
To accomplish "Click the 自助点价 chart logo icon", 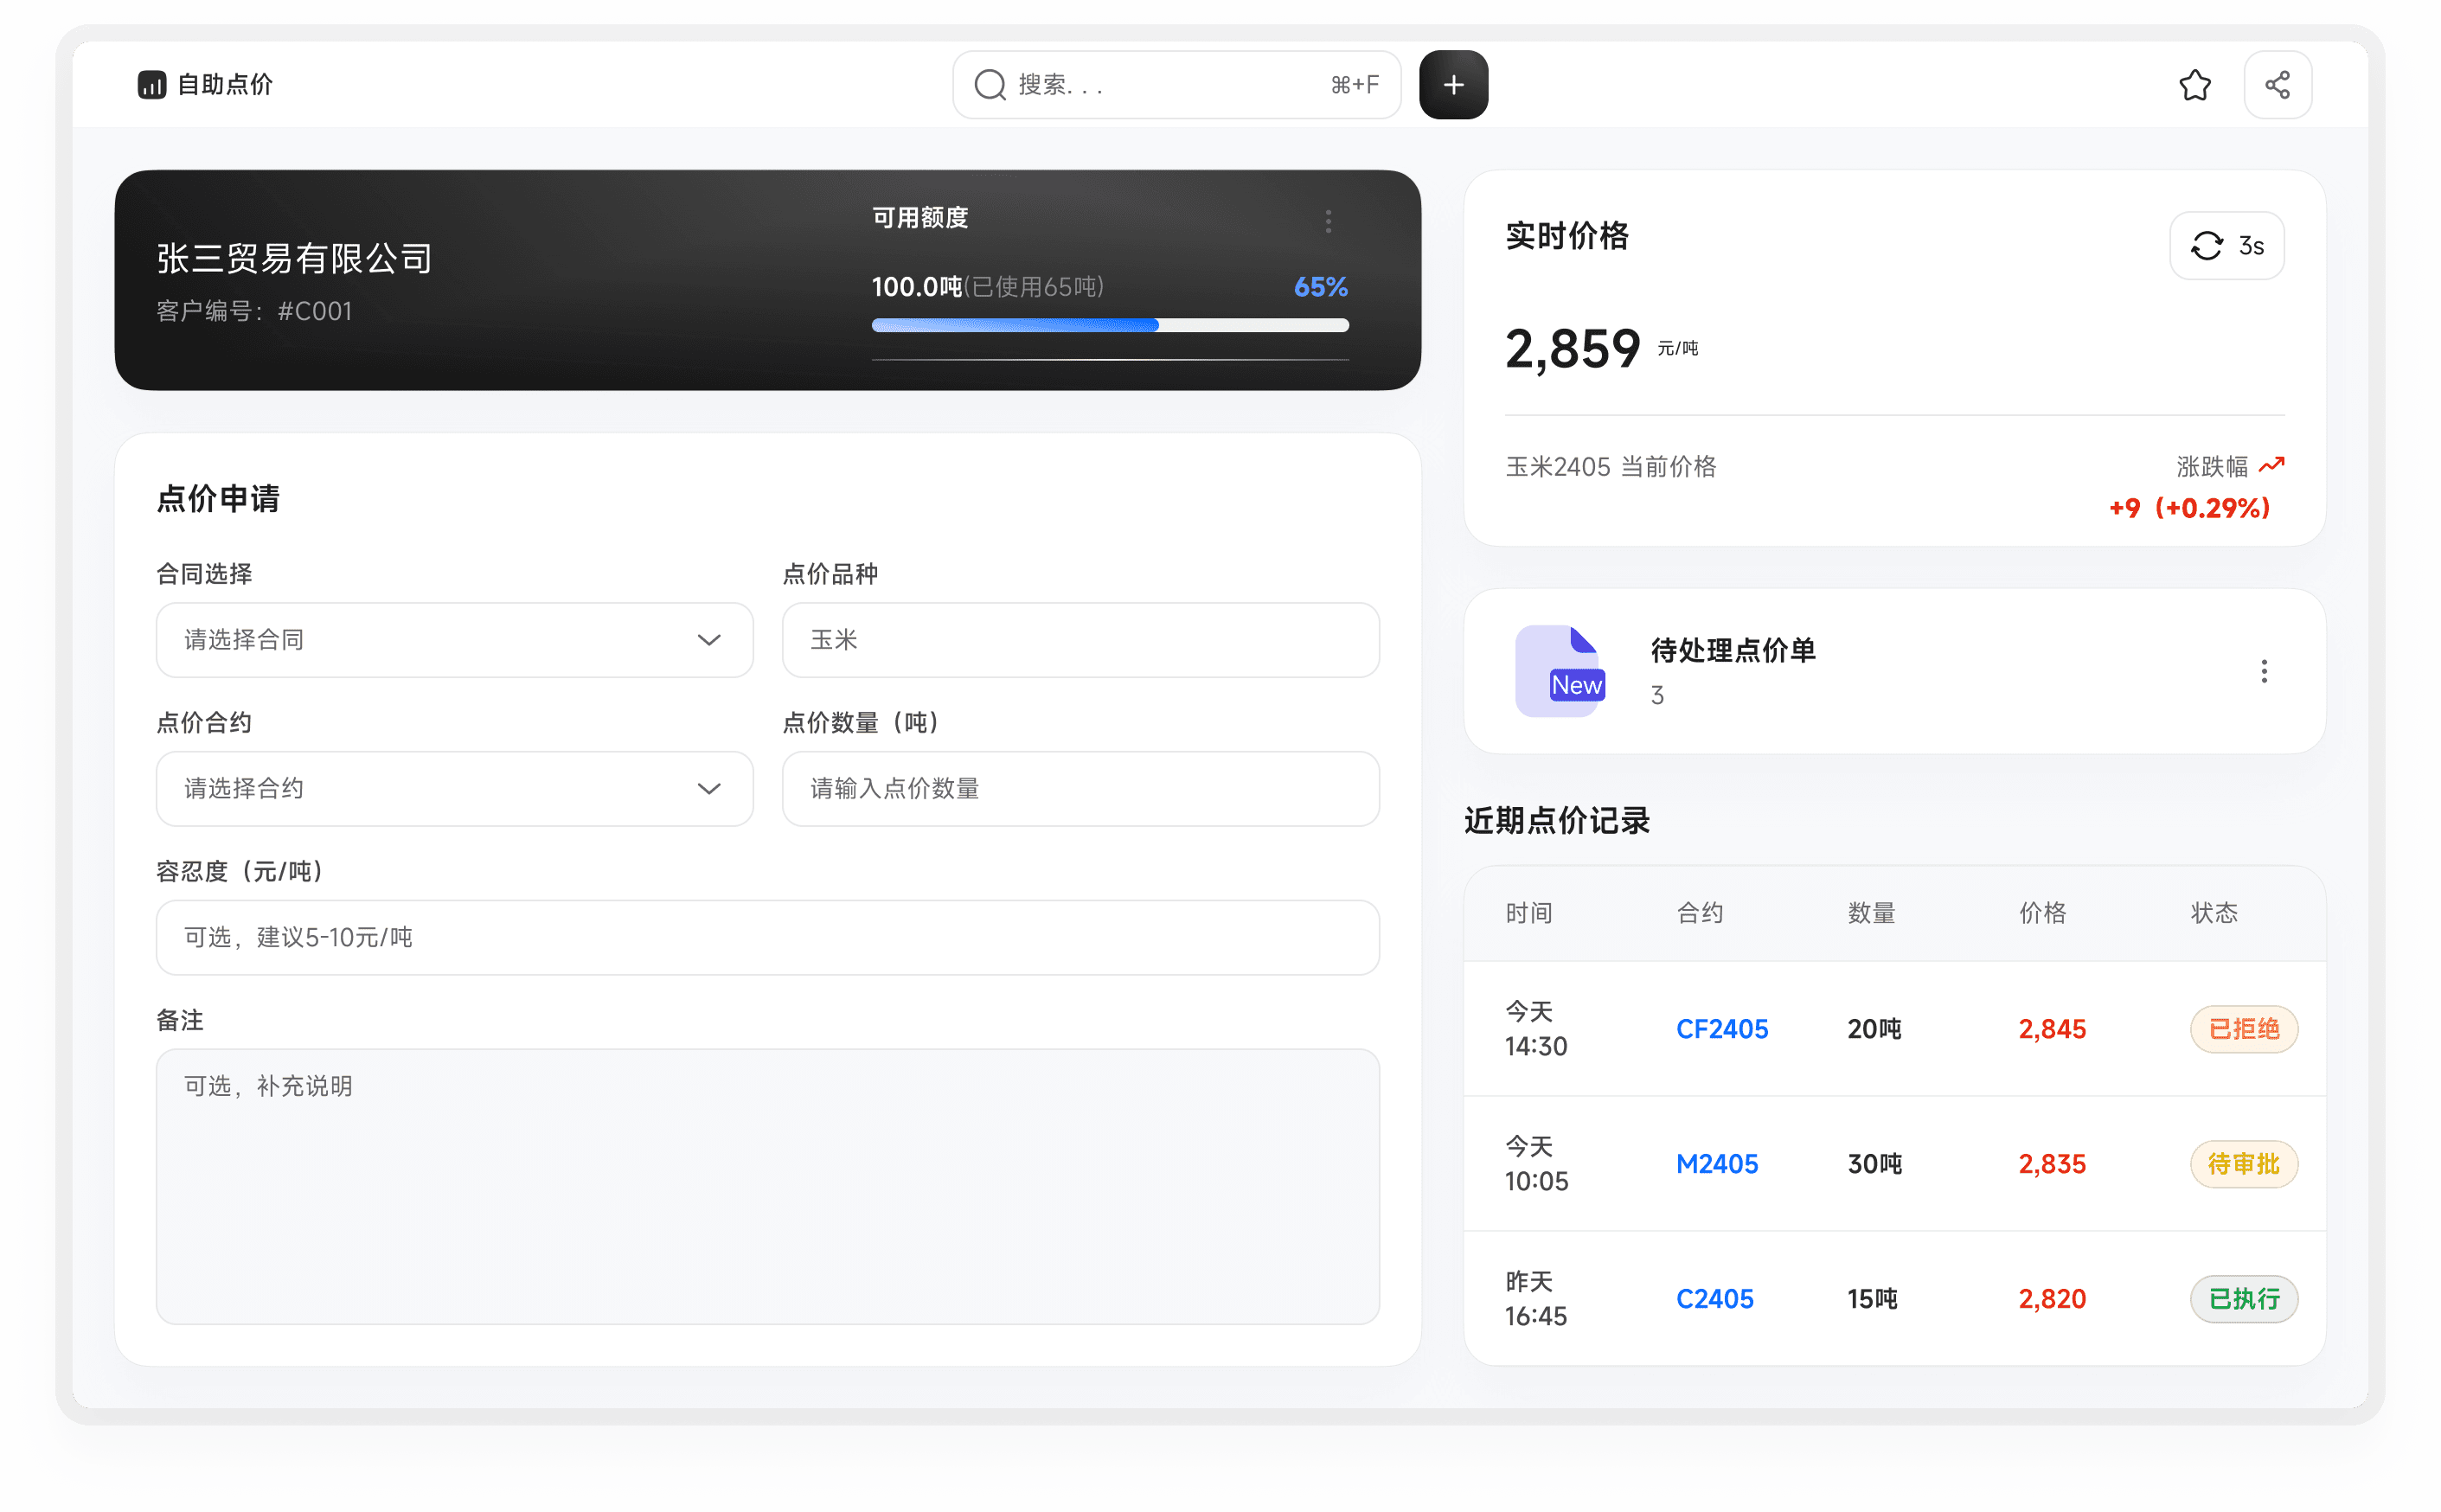I will 152,85.
